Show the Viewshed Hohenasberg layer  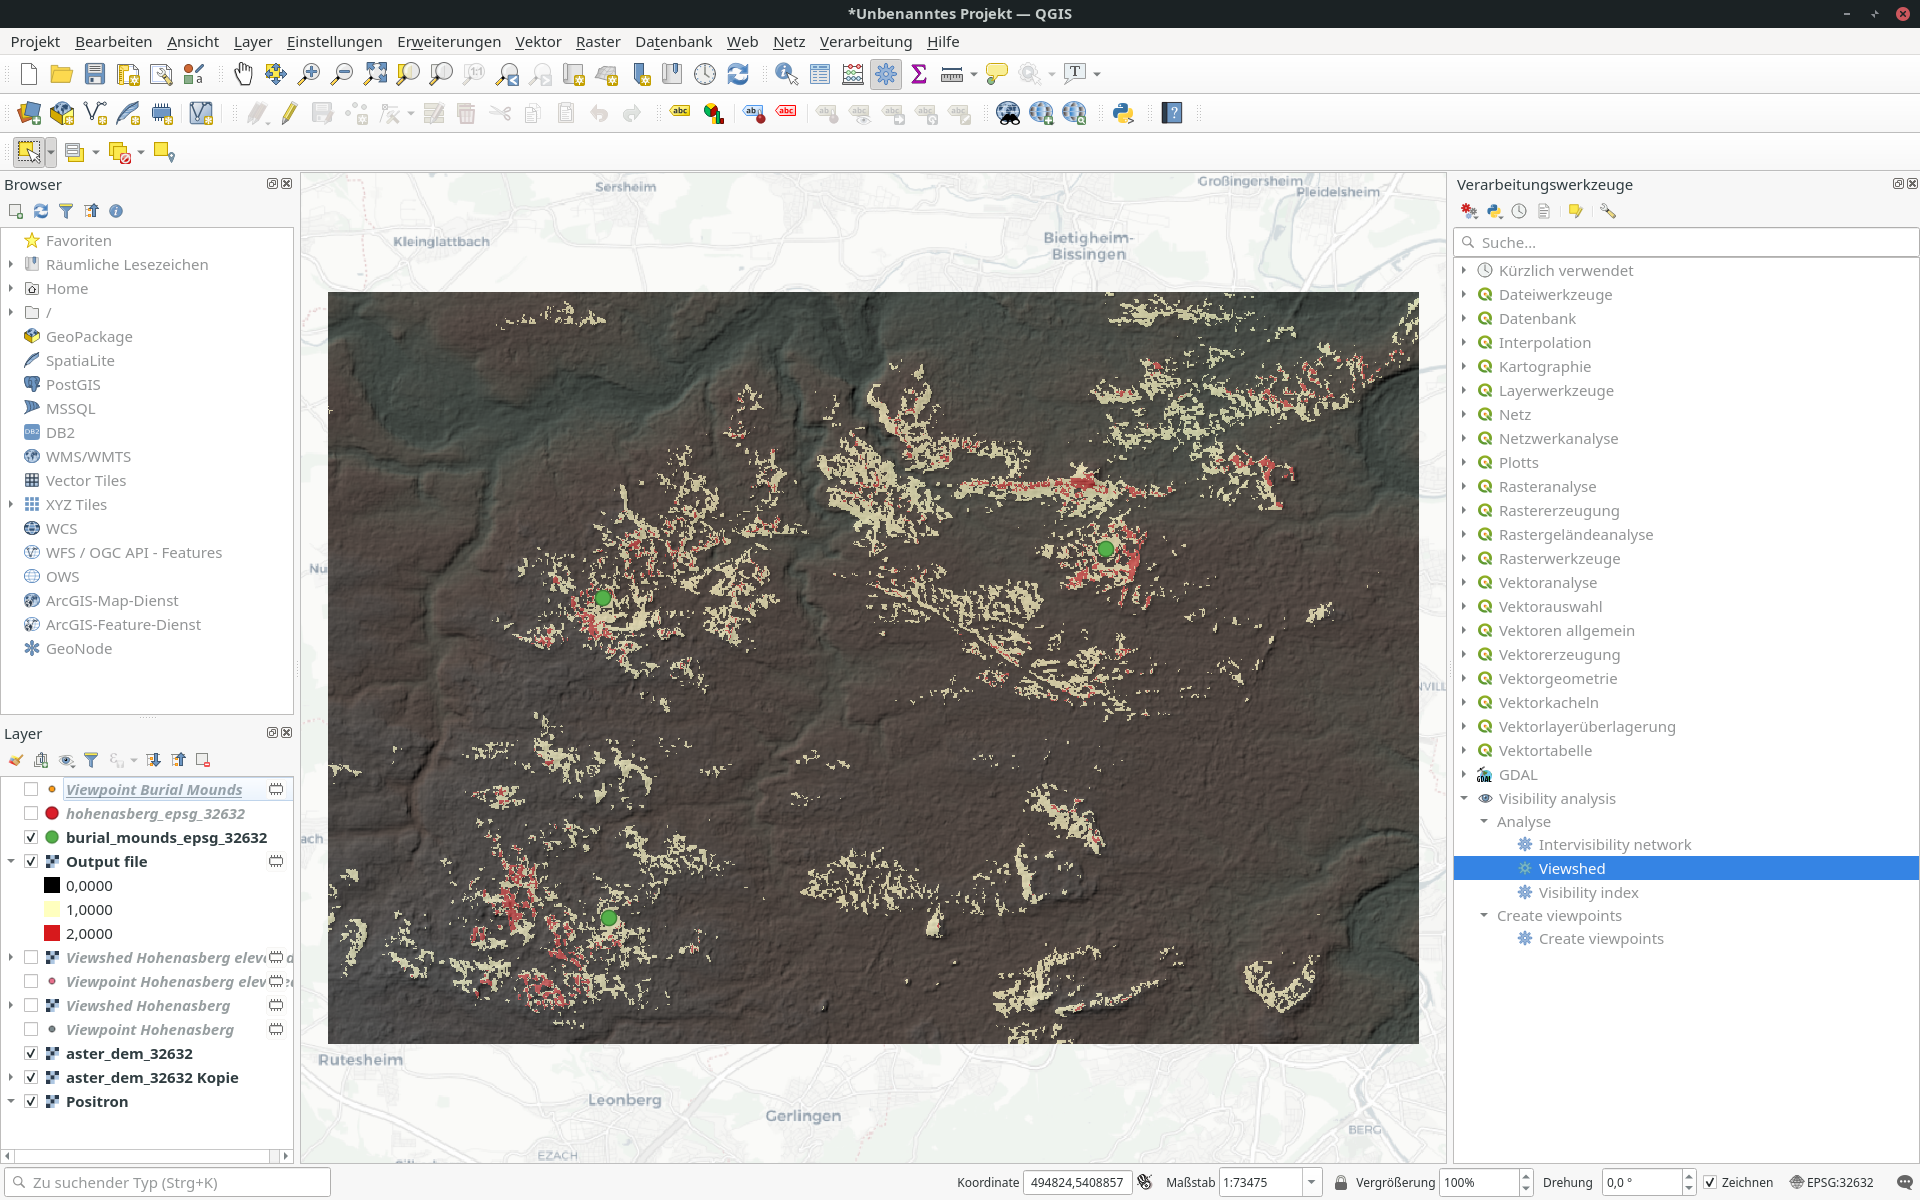pos(31,1005)
